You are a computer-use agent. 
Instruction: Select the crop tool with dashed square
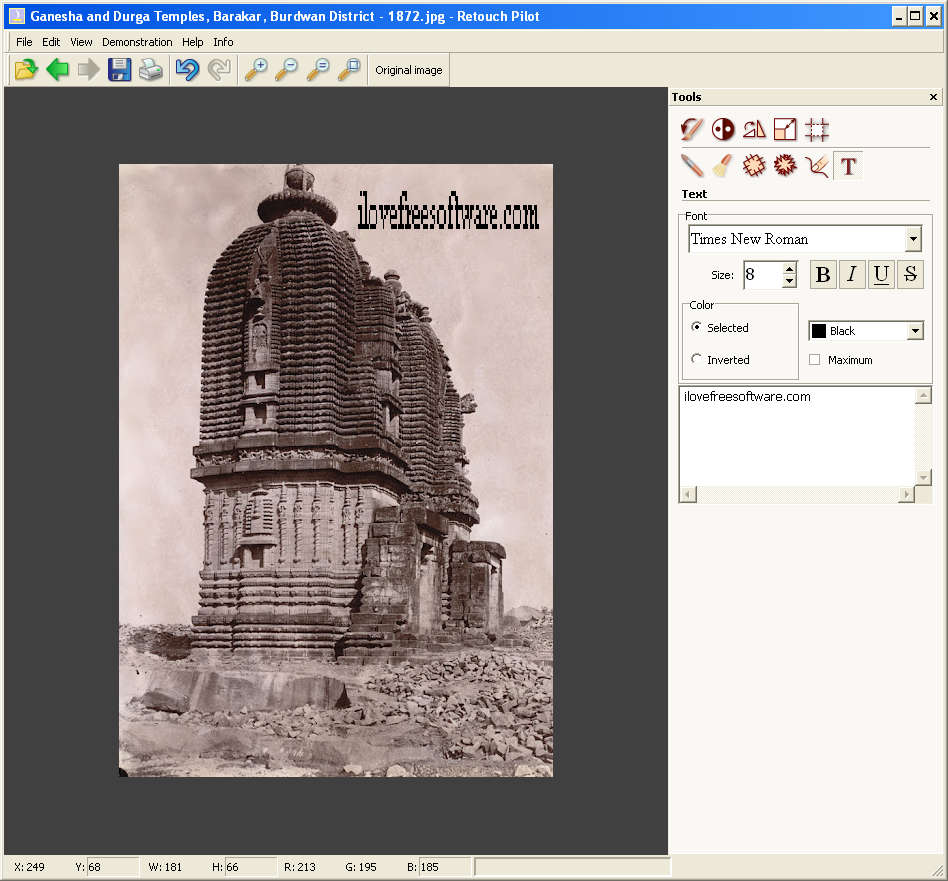click(817, 129)
